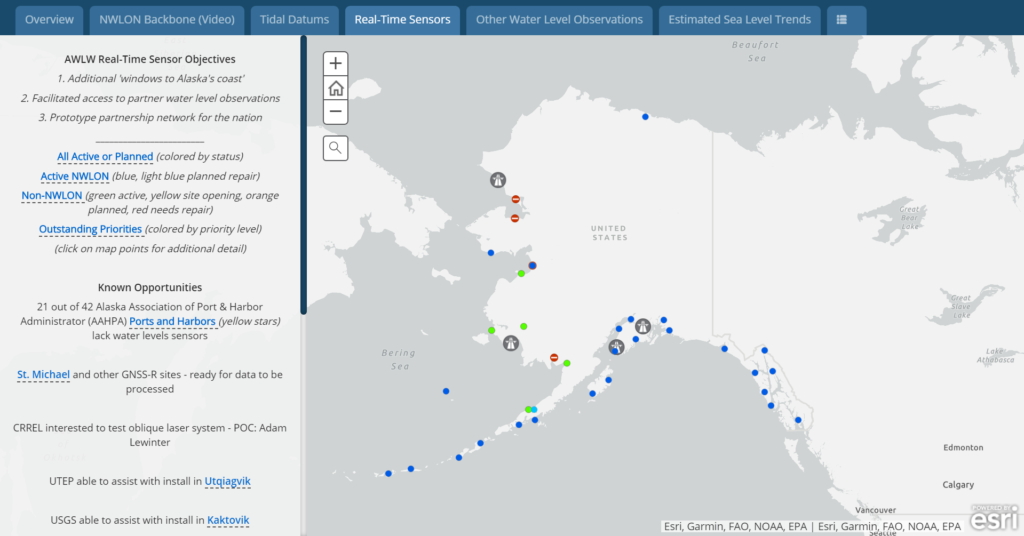Follow the All Active or Planned link
Image resolution: width=1024 pixels, height=536 pixels.
tap(104, 157)
